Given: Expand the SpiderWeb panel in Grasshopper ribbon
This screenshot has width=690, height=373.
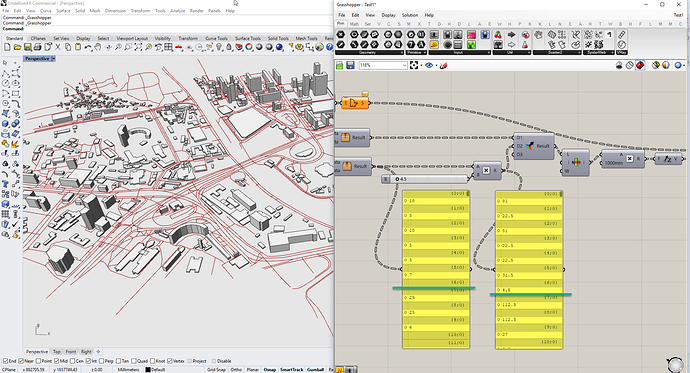Looking at the screenshot, I should 612,52.
